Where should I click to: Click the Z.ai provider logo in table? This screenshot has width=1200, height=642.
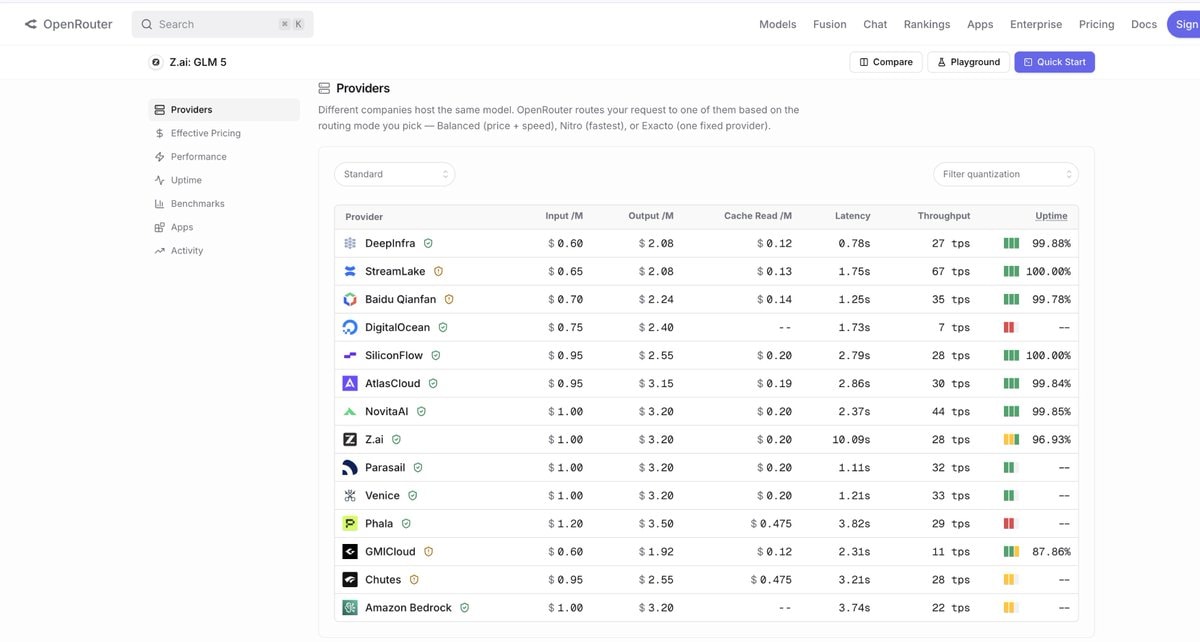350,439
